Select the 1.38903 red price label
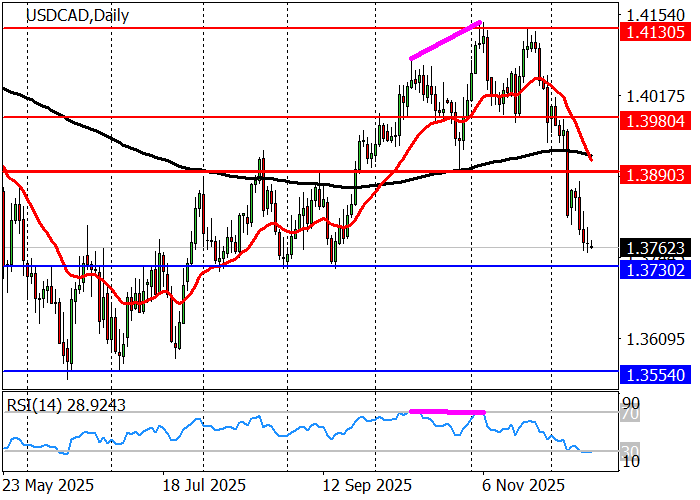700x500 pixels. 656,175
